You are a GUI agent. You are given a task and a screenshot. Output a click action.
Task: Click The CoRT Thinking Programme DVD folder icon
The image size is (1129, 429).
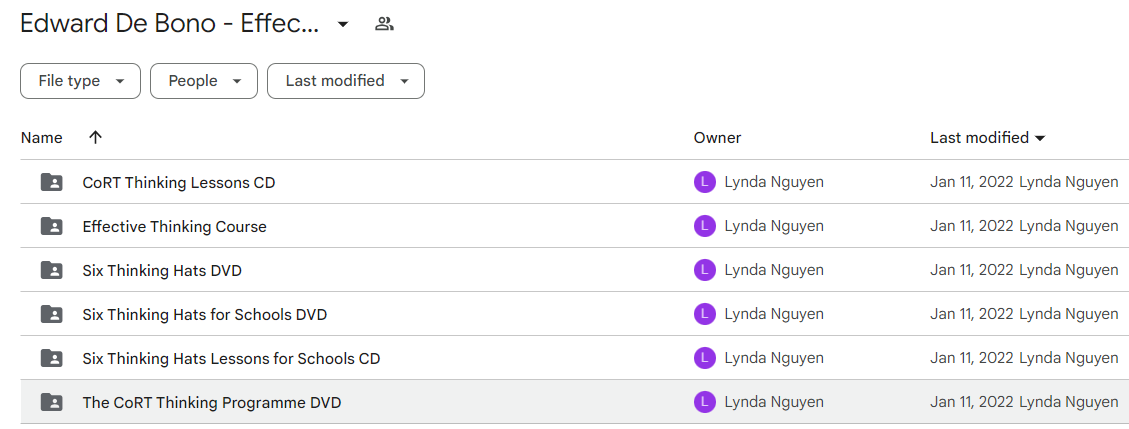(x=51, y=402)
